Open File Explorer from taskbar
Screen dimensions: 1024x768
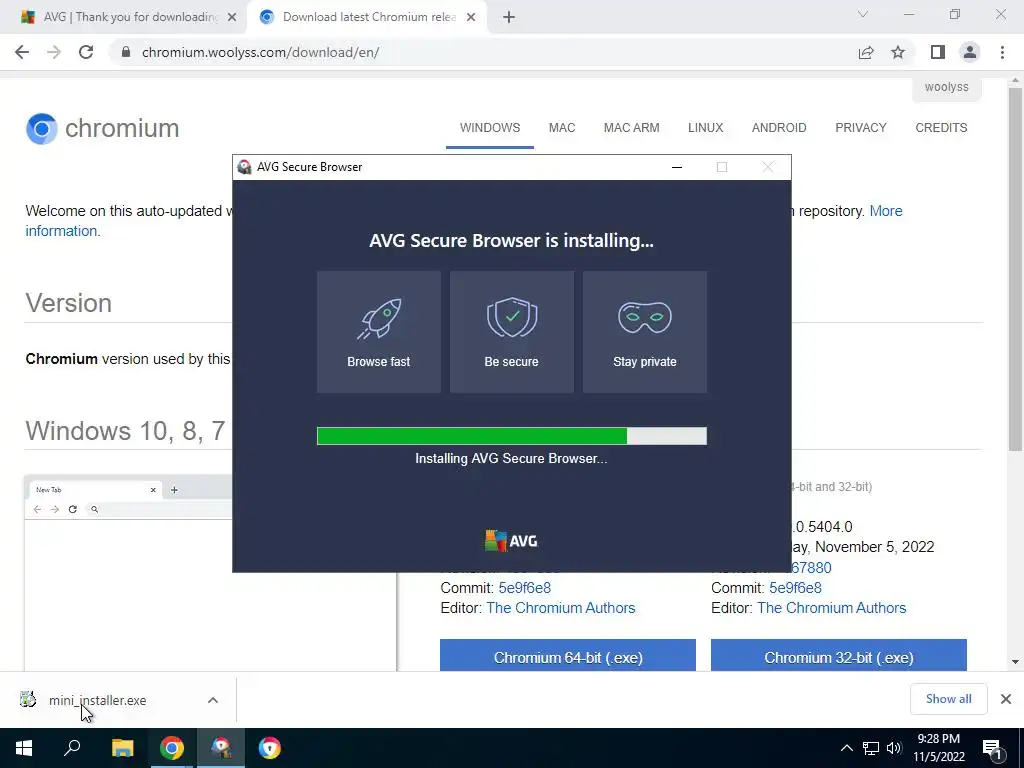tap(122, 748)
